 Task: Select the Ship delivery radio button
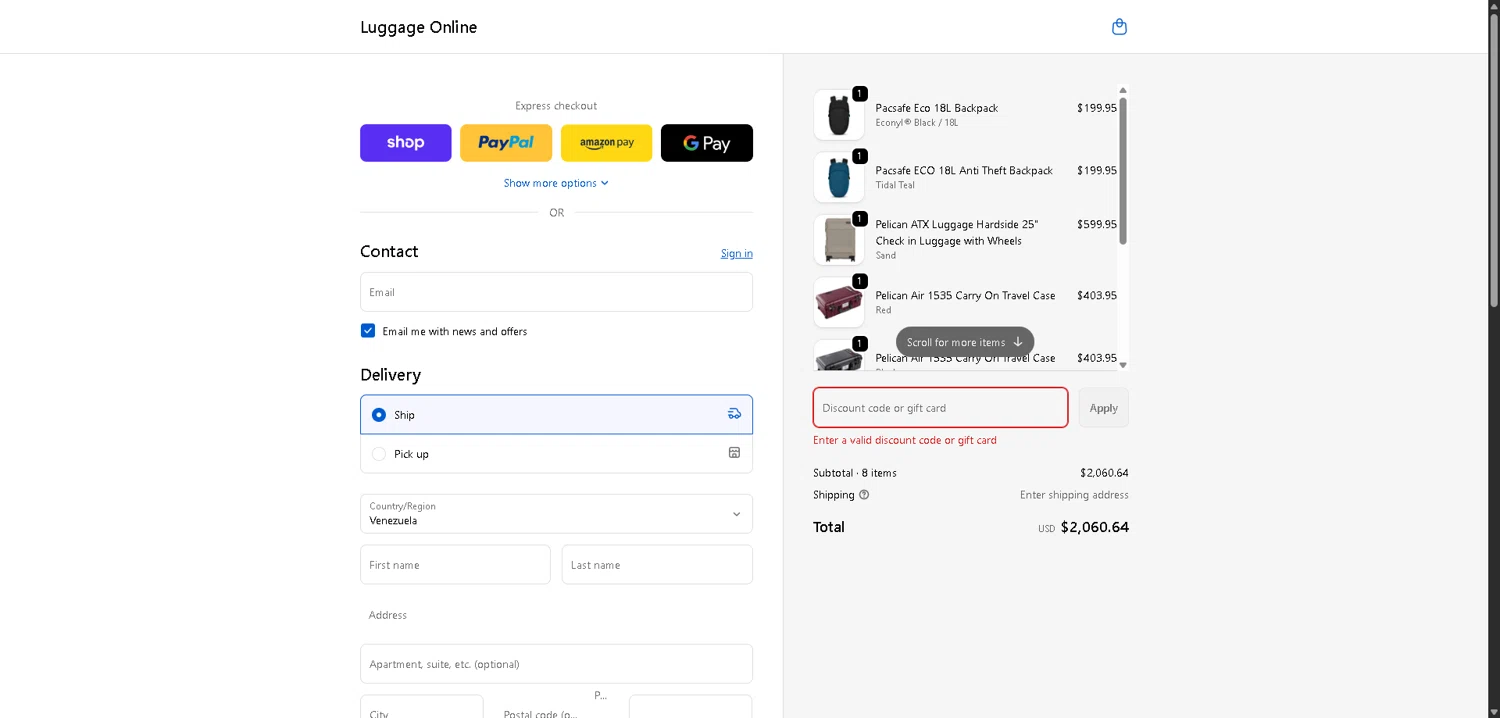[x=379, y=415]
